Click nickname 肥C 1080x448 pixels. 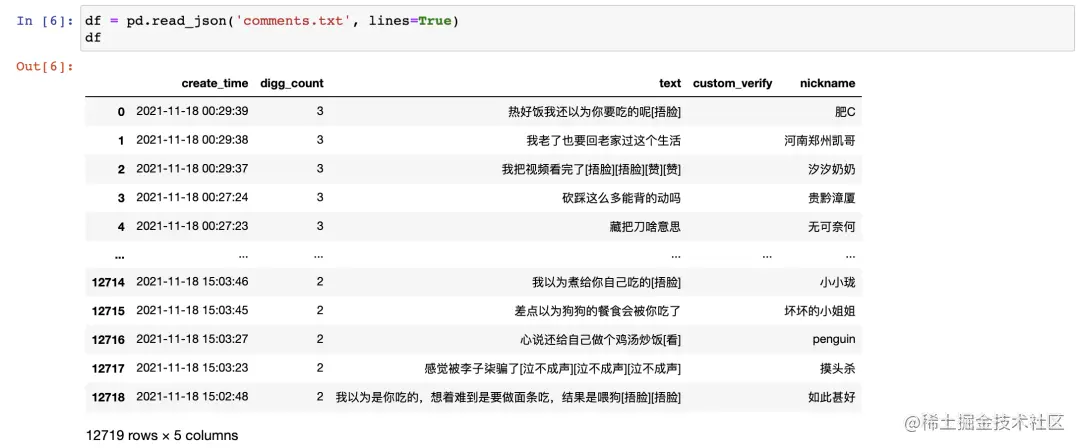844,112
